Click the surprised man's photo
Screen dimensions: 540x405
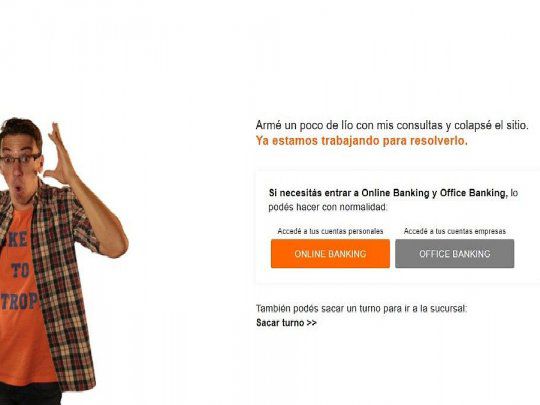coord(62,262)
